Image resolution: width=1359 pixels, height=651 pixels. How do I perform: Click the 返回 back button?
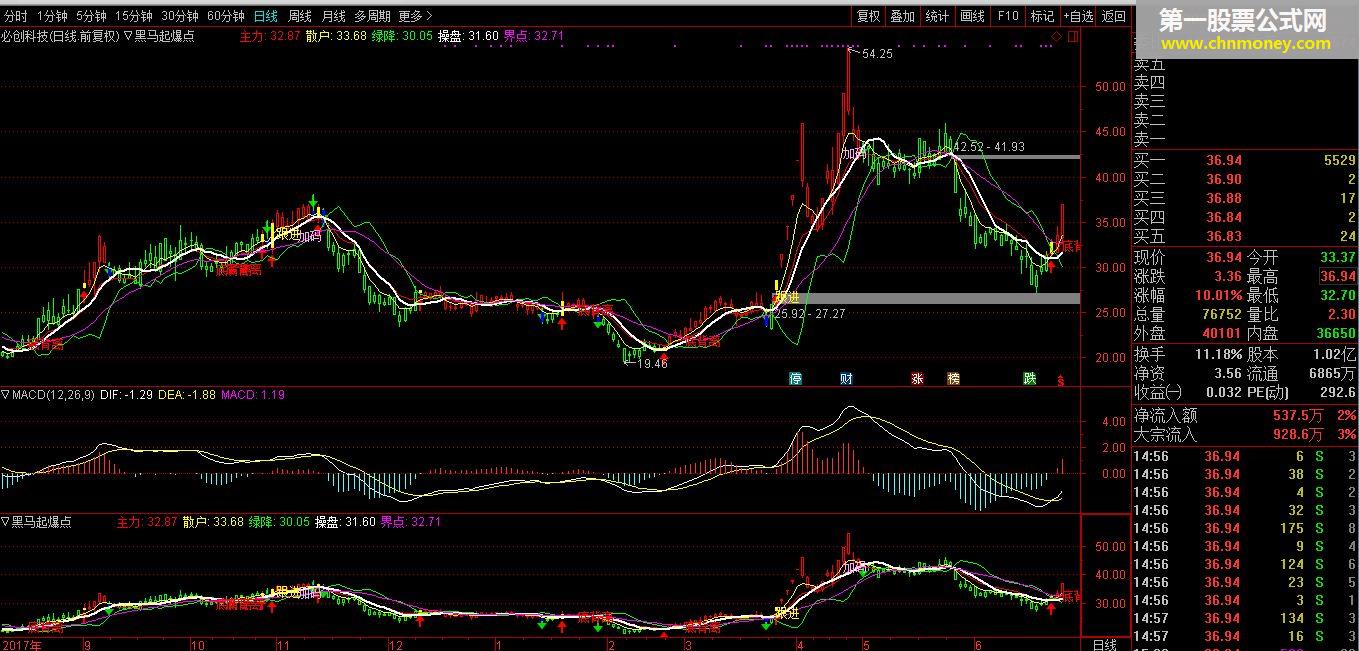point(1114,16)
